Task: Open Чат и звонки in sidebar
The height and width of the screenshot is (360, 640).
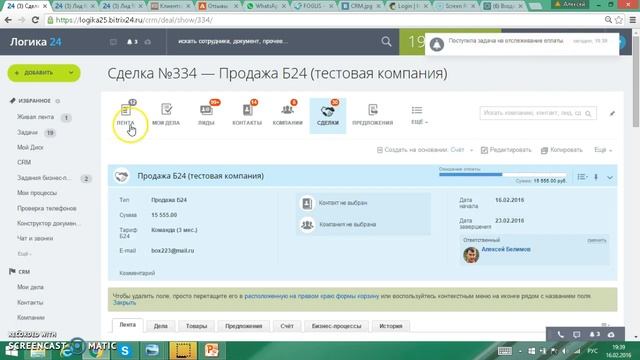Action: (x=35, y=238)
